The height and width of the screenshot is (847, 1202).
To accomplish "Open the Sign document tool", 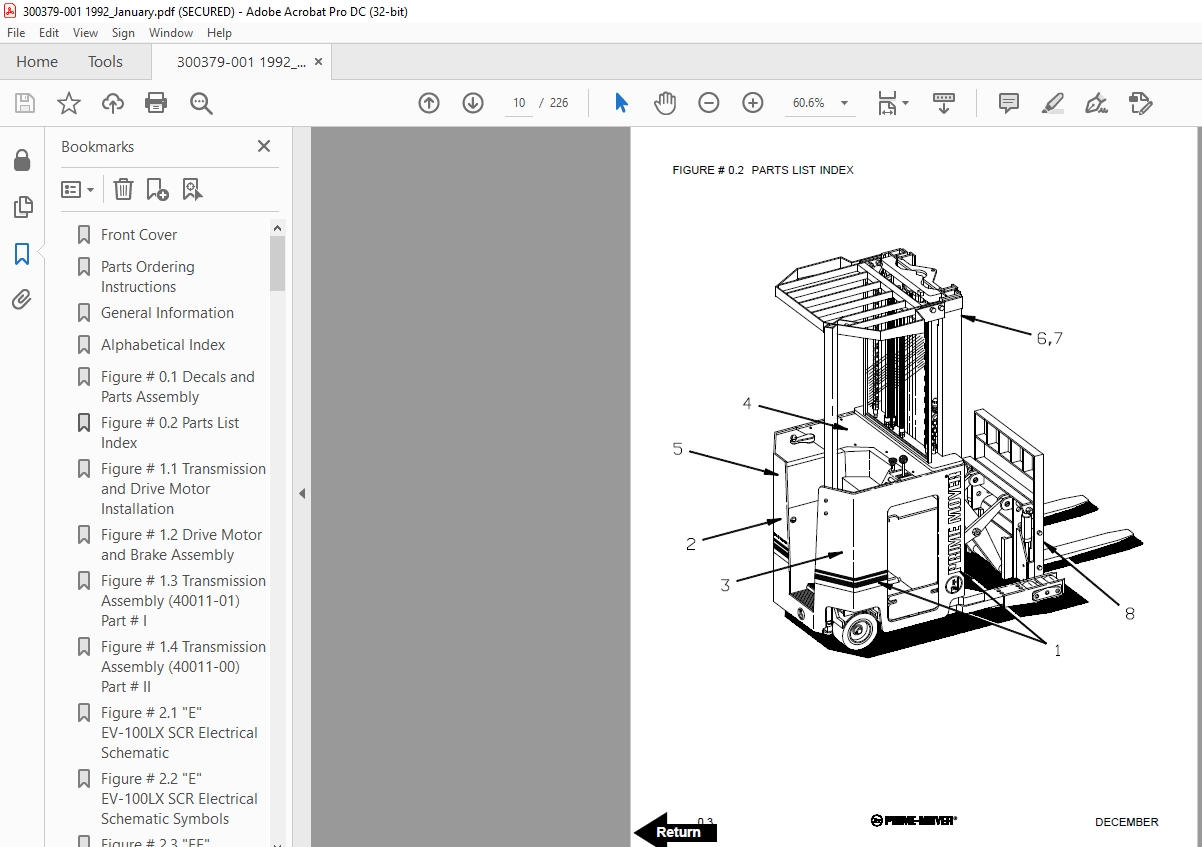I will coord(1097,103).
